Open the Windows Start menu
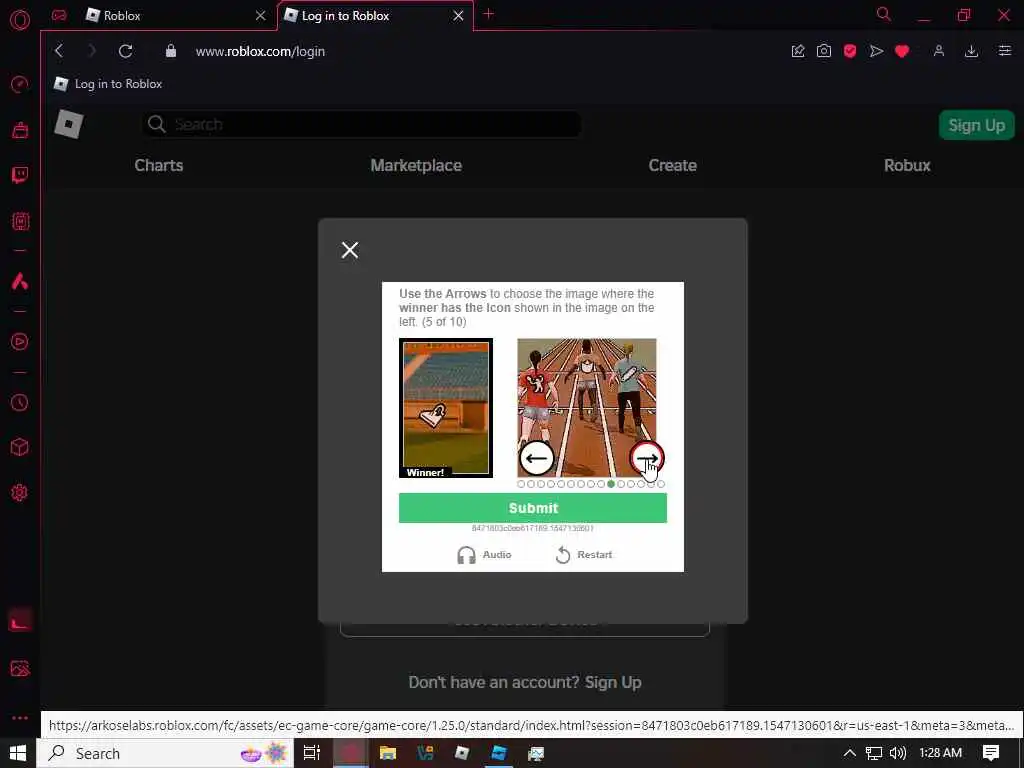 [18, 753]
